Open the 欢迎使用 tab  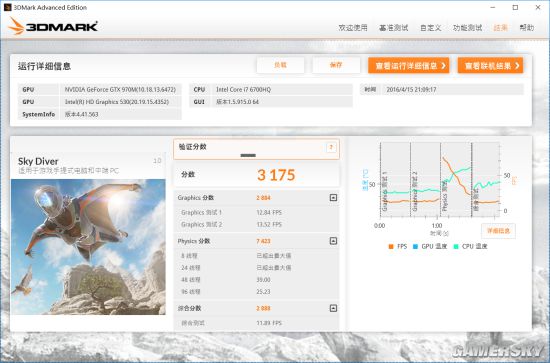click(x=353, y=28)
